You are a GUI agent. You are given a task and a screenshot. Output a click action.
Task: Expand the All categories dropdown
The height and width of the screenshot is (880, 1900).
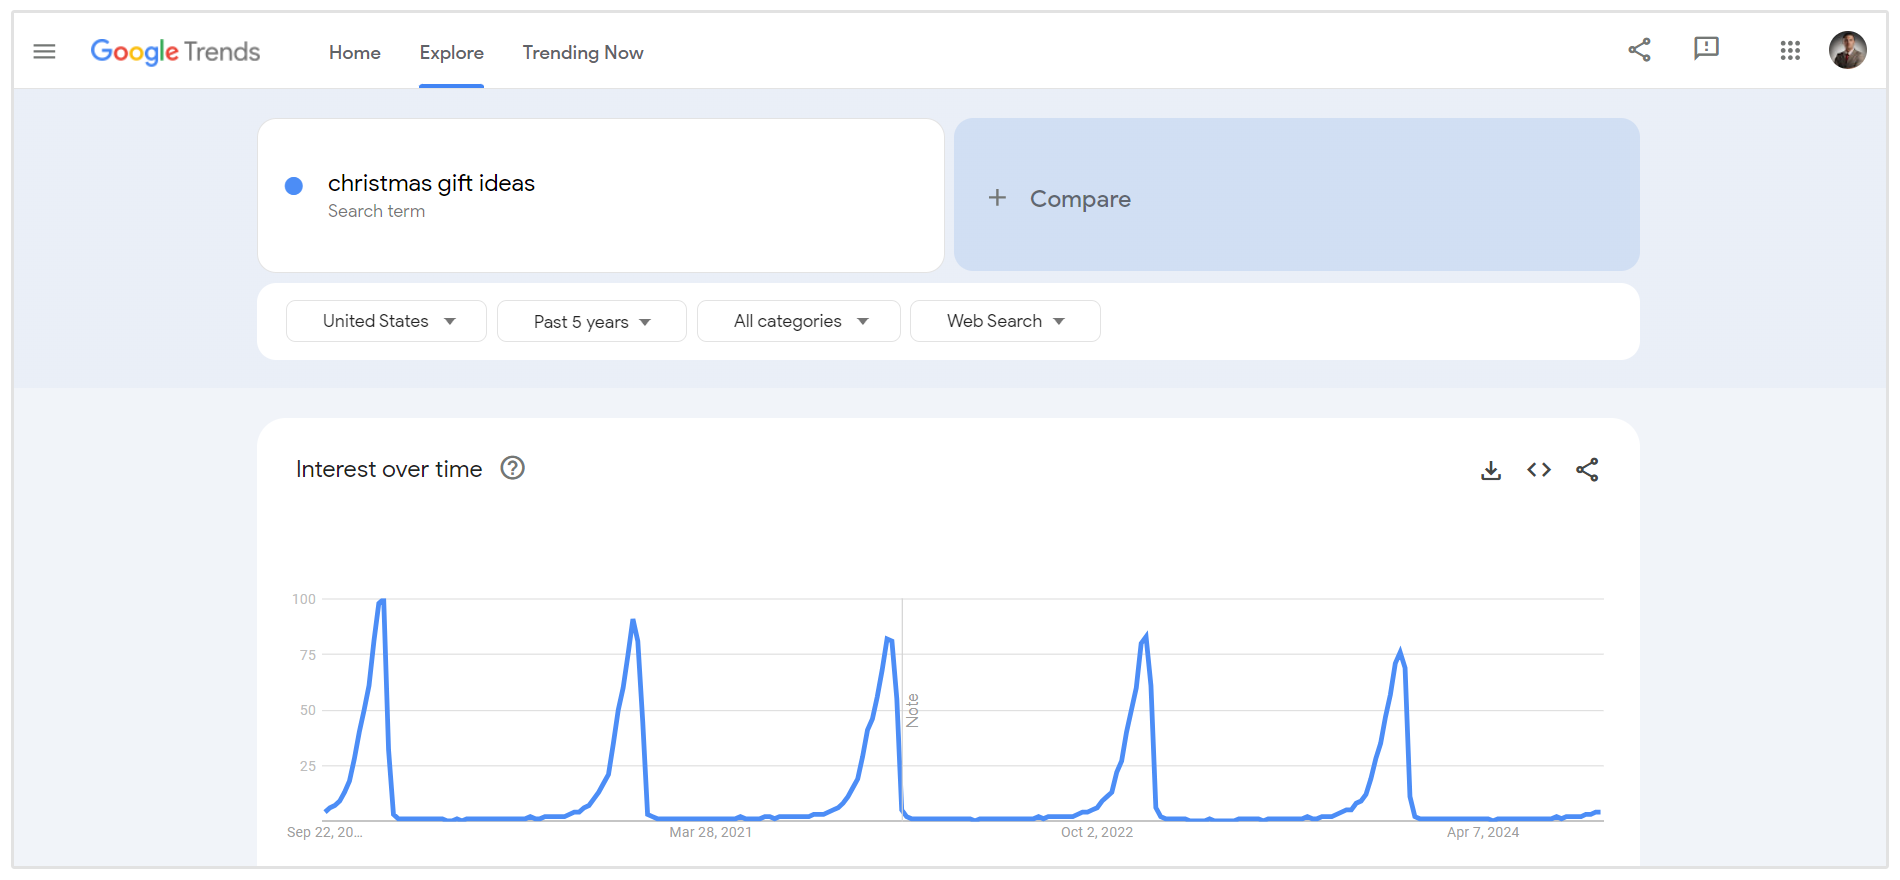coord(799,321)
